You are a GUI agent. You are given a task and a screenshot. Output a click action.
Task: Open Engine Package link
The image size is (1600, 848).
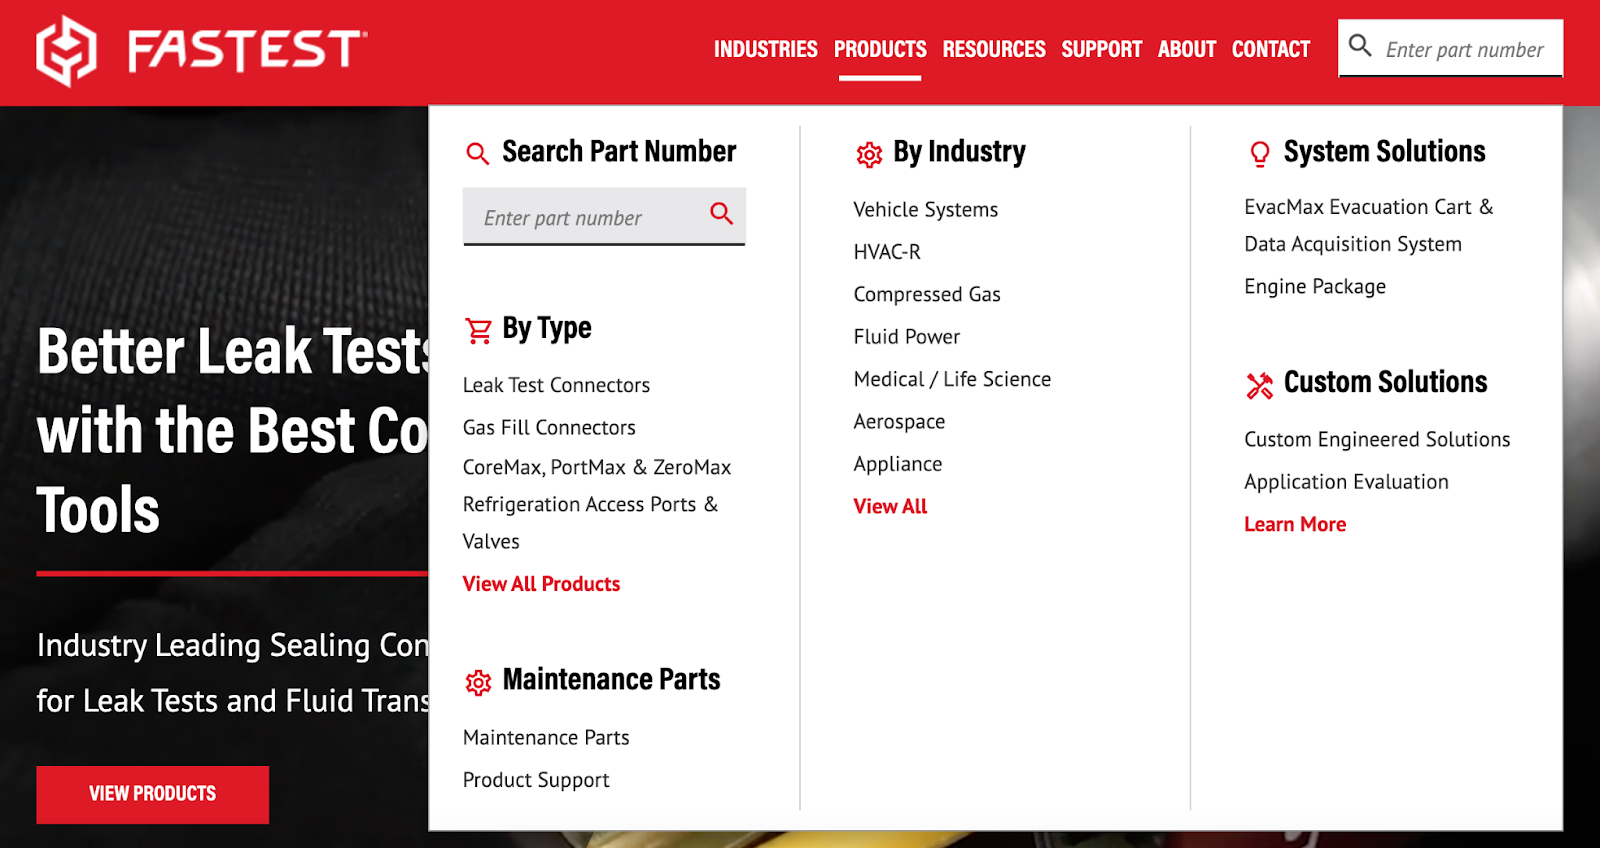pyautogui.click(x=1315, y=286)
